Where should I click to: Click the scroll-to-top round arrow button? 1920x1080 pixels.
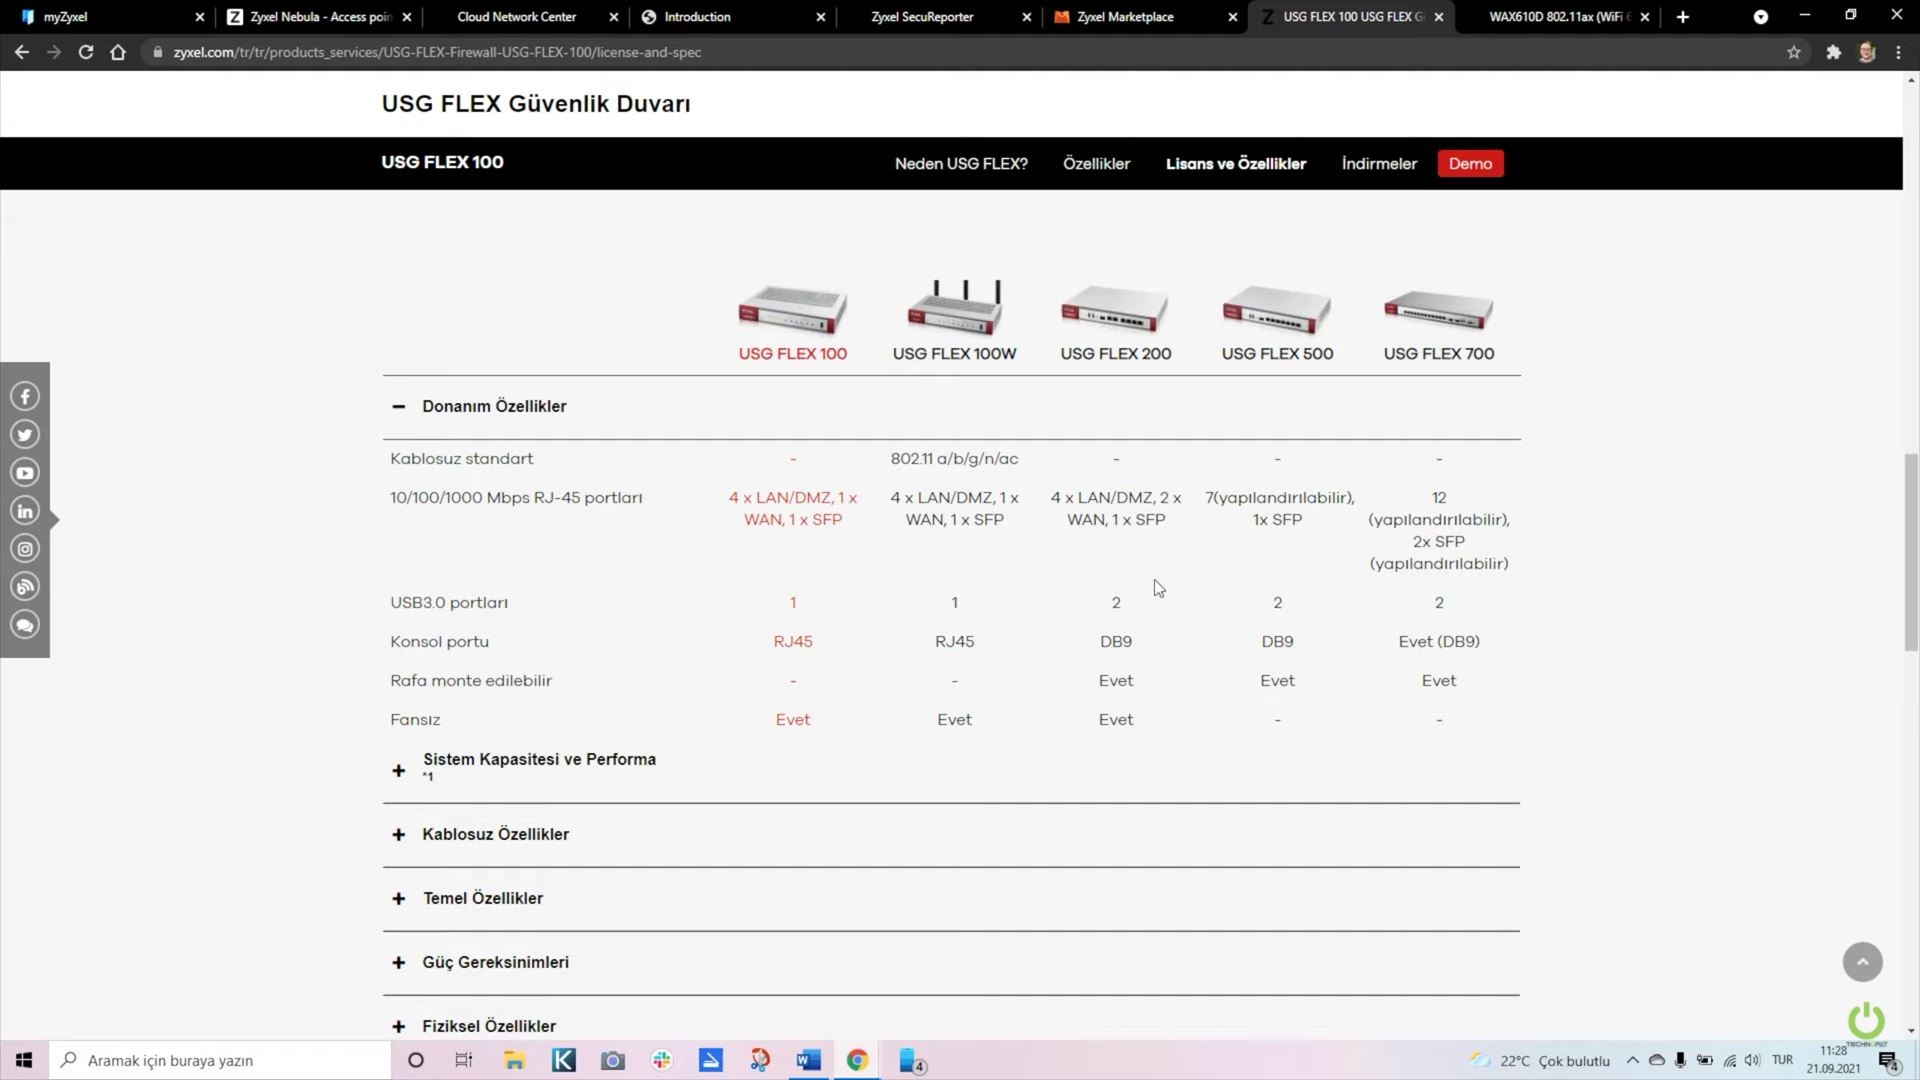[x=1862, y=962]
